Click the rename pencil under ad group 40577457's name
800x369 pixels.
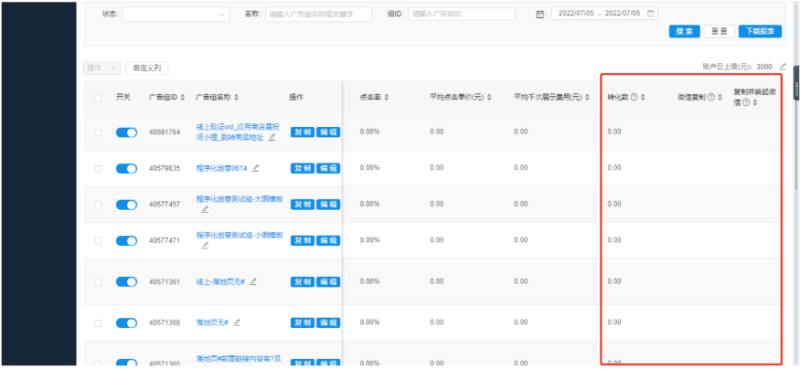(x=205, y=209)
